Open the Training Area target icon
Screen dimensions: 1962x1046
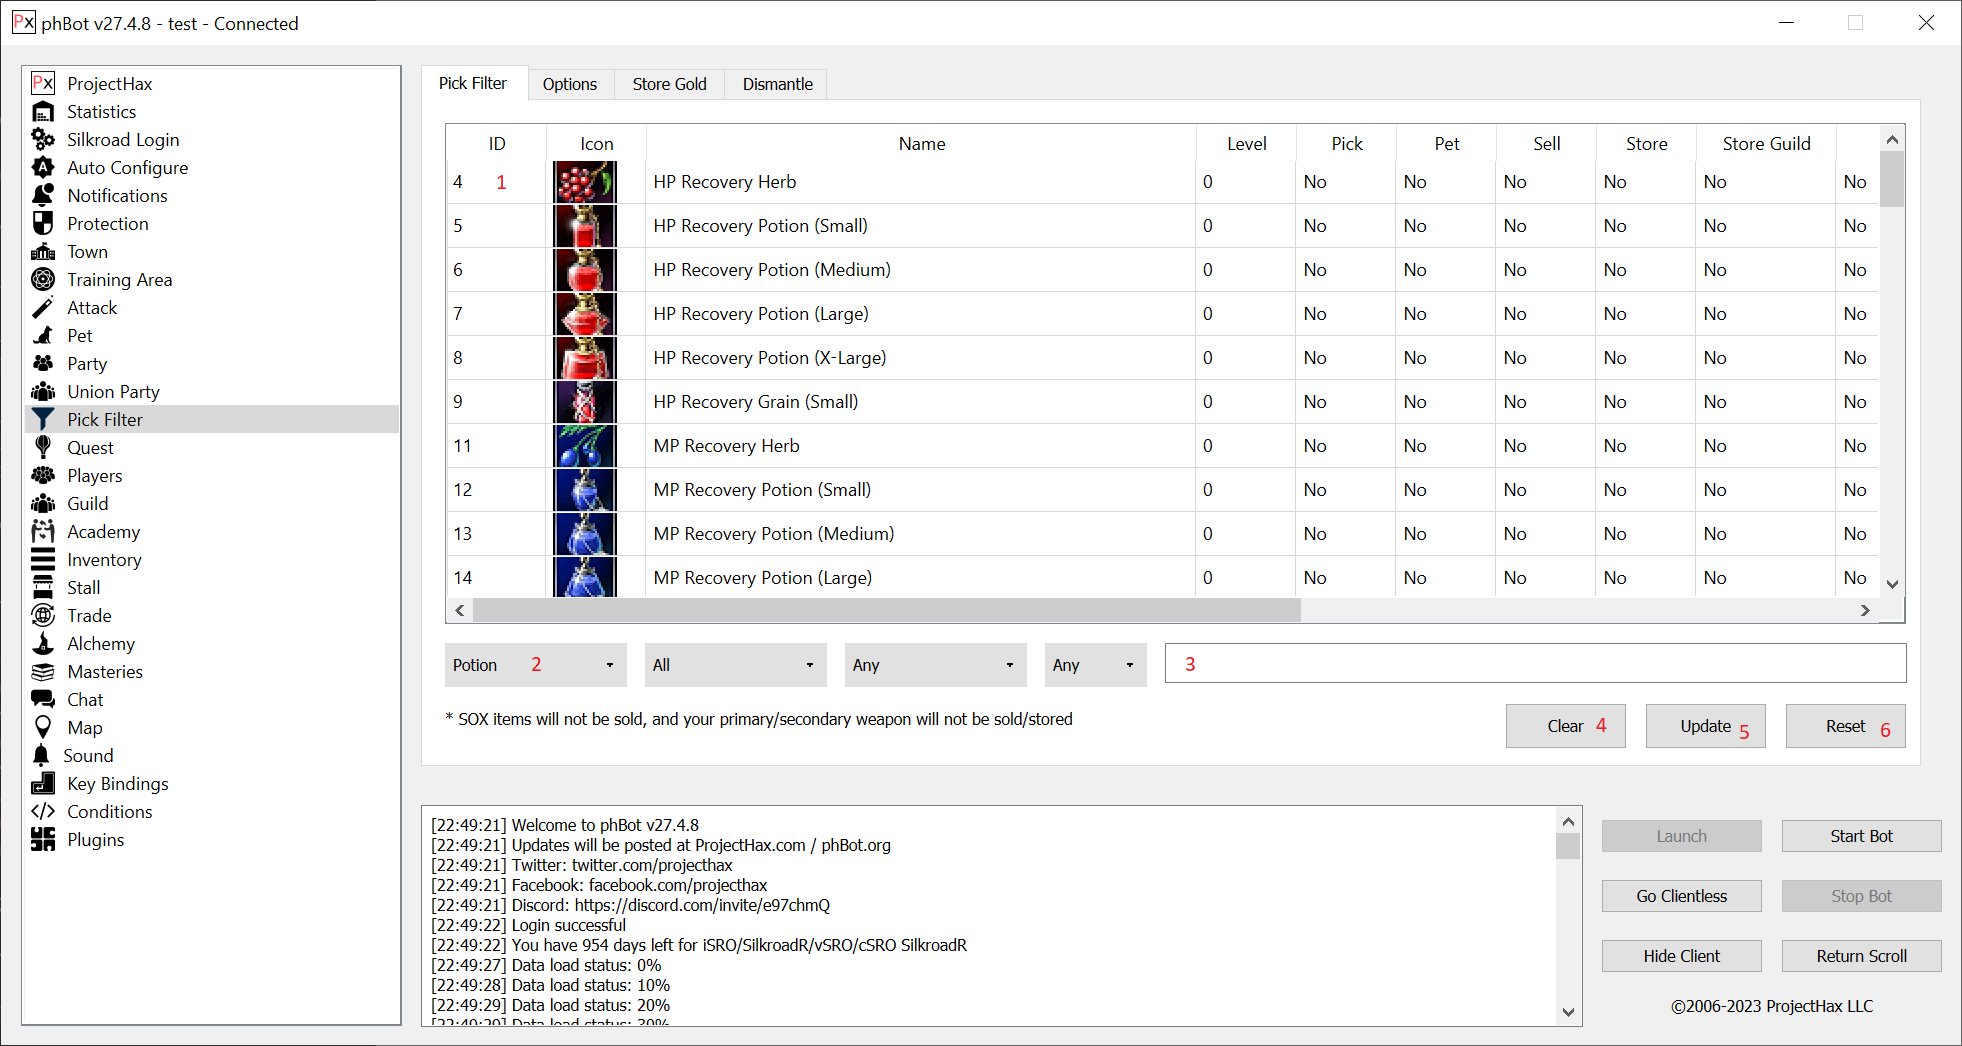[x=43, y=280]
